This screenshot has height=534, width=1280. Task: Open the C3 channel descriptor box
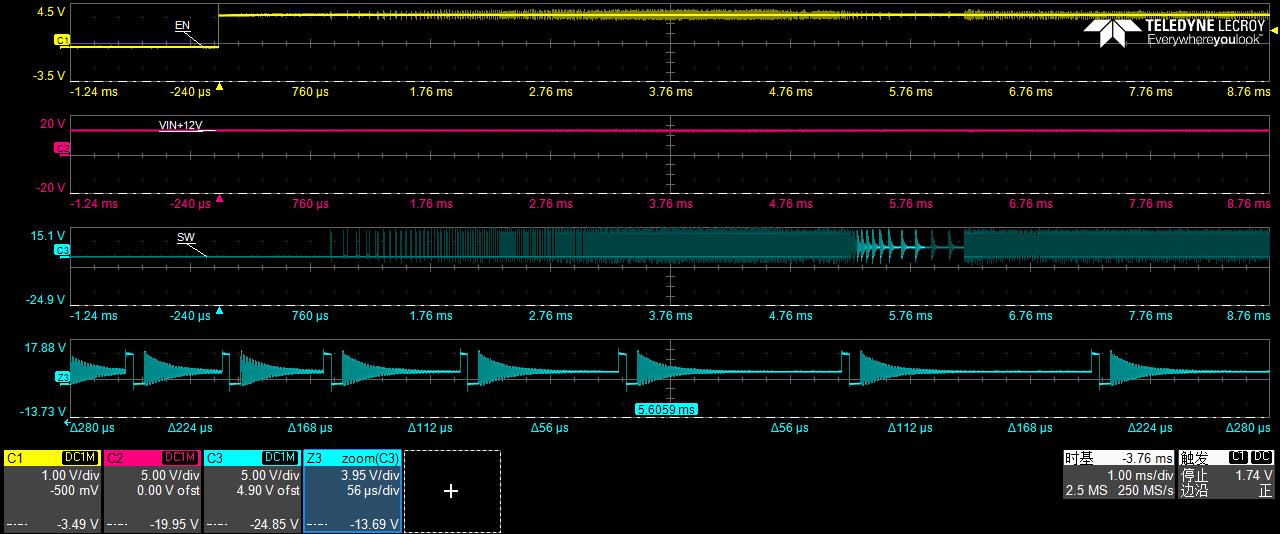[x=252, y=491]
